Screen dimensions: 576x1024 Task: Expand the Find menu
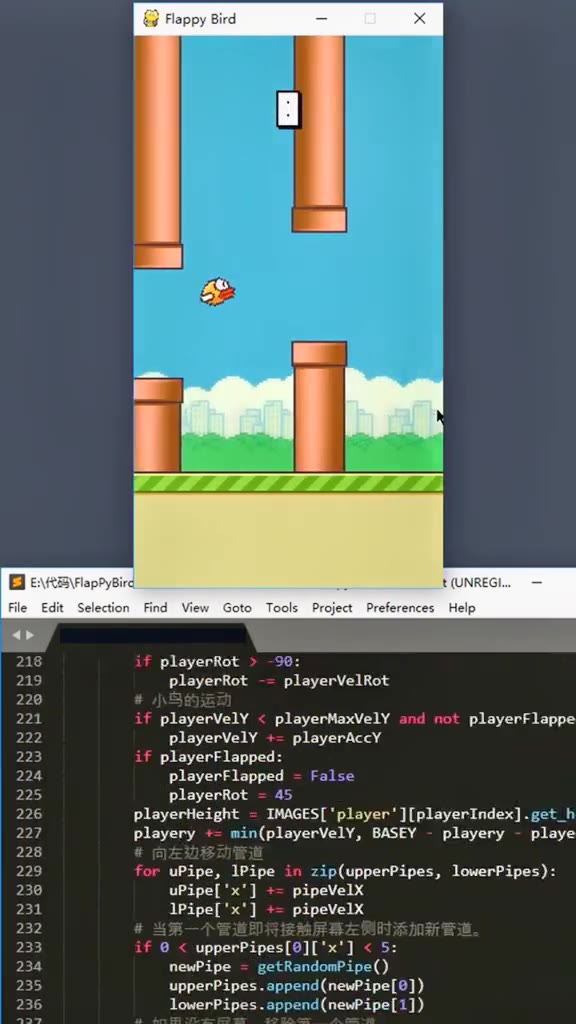[x=155, y=607]
